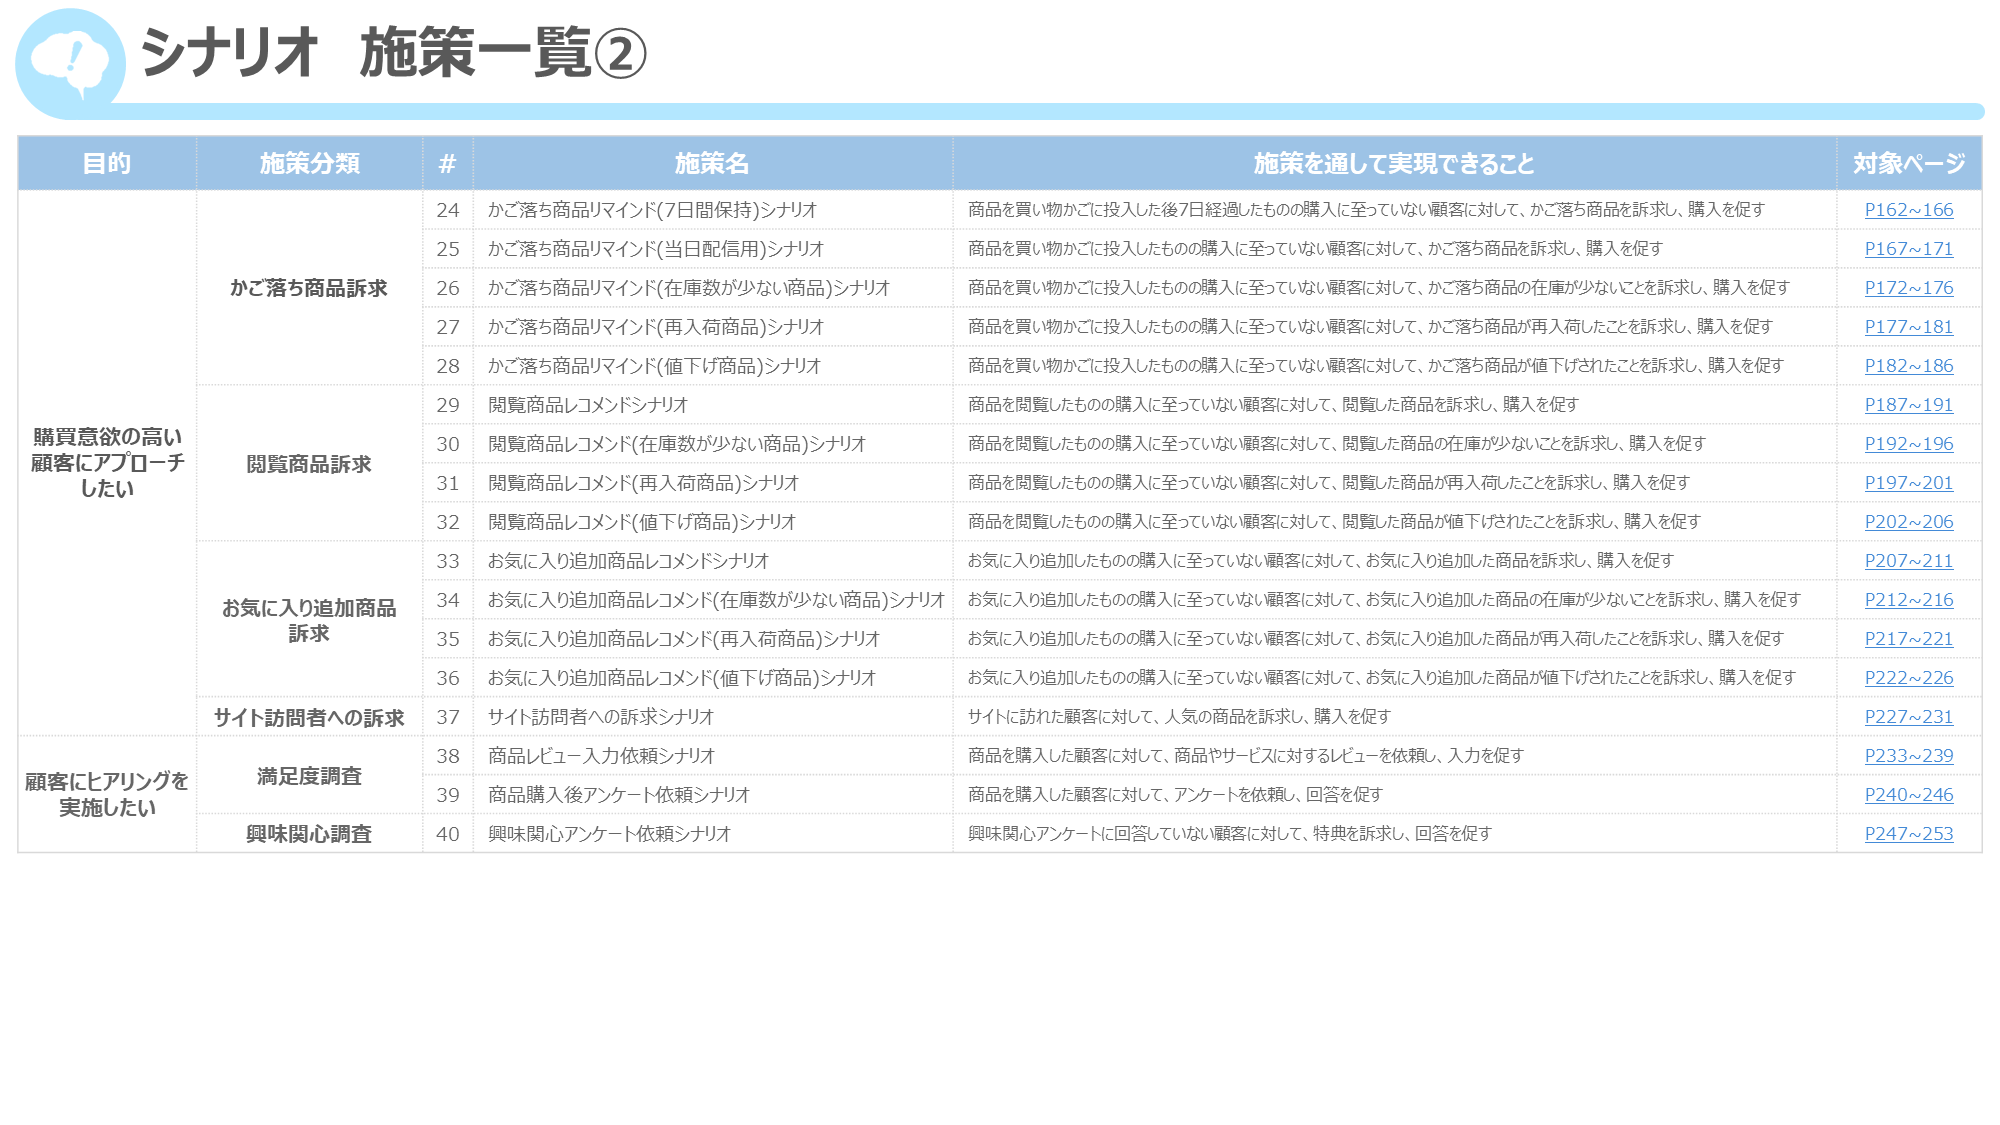The image size is (2000, 1125).
Task: Click お気に入り追加商品レコメンドシナリオ in row 33
Action: [x=628, y=561]
